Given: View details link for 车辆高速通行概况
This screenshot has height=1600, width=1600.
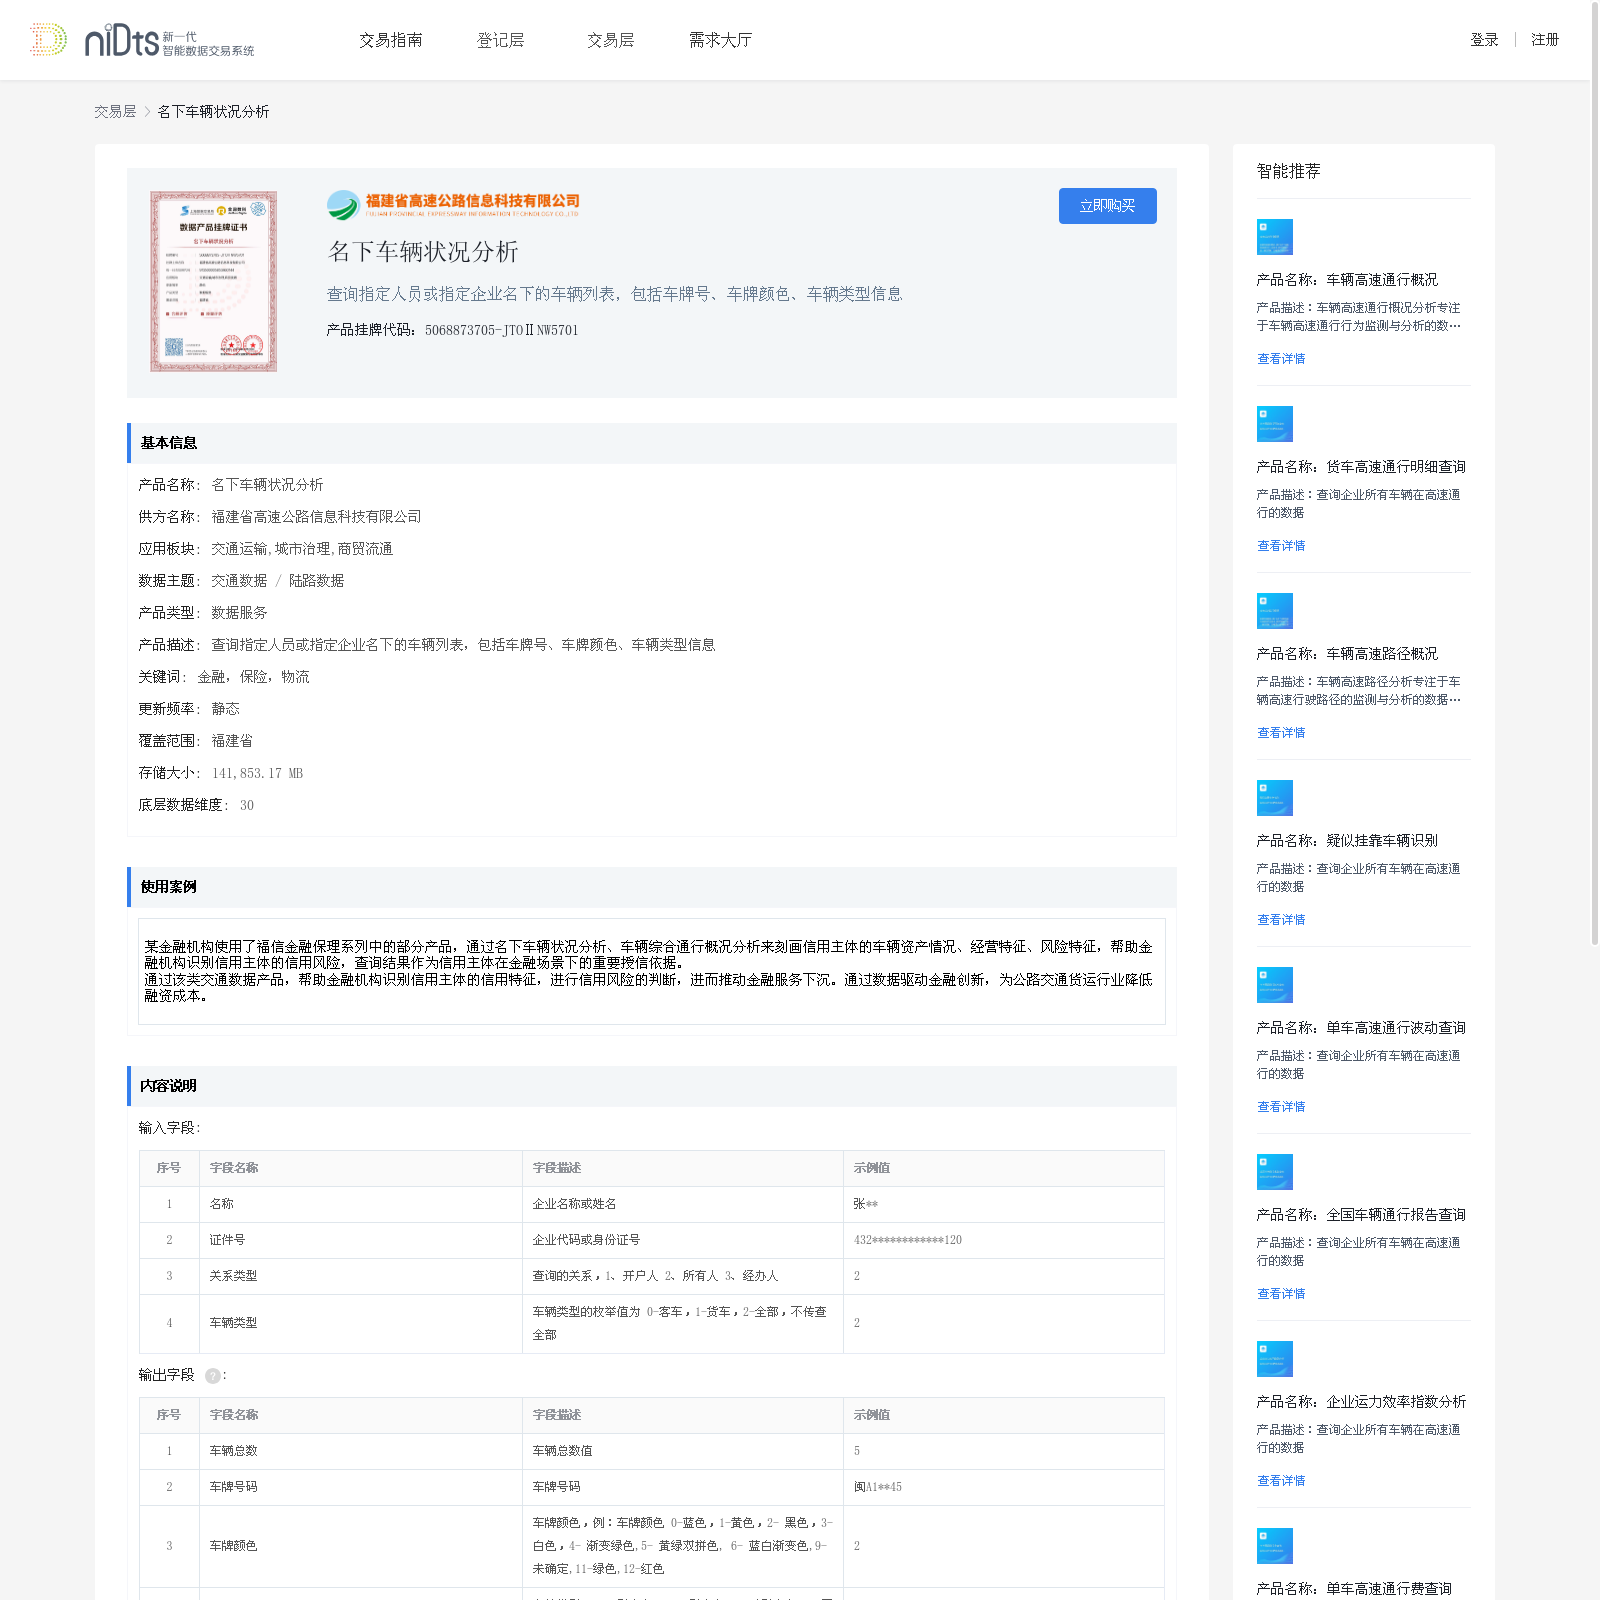Looking at the screenshot, I should coord(1281,359).
